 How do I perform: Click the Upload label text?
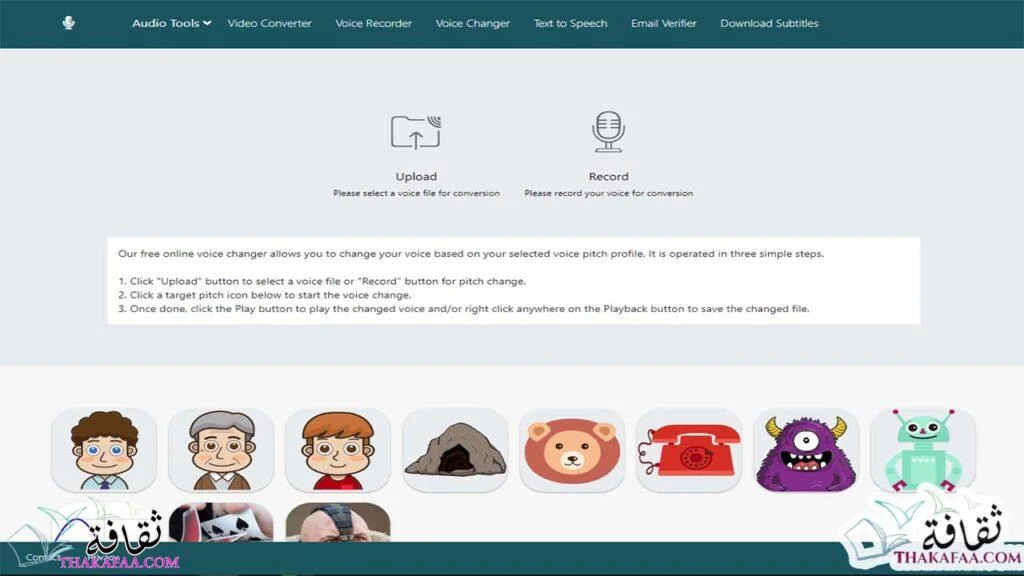coord(416,176)
